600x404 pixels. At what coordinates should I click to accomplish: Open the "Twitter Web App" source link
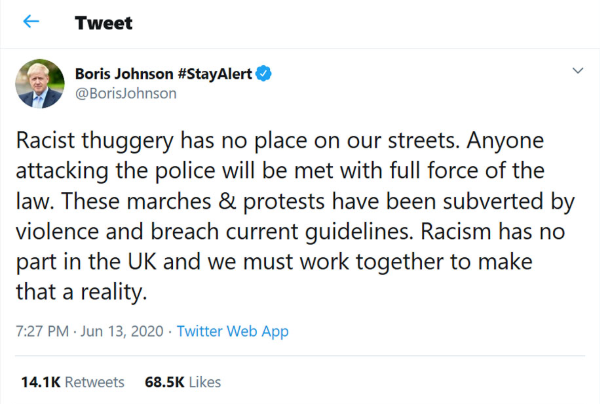[x=232, y=331]
